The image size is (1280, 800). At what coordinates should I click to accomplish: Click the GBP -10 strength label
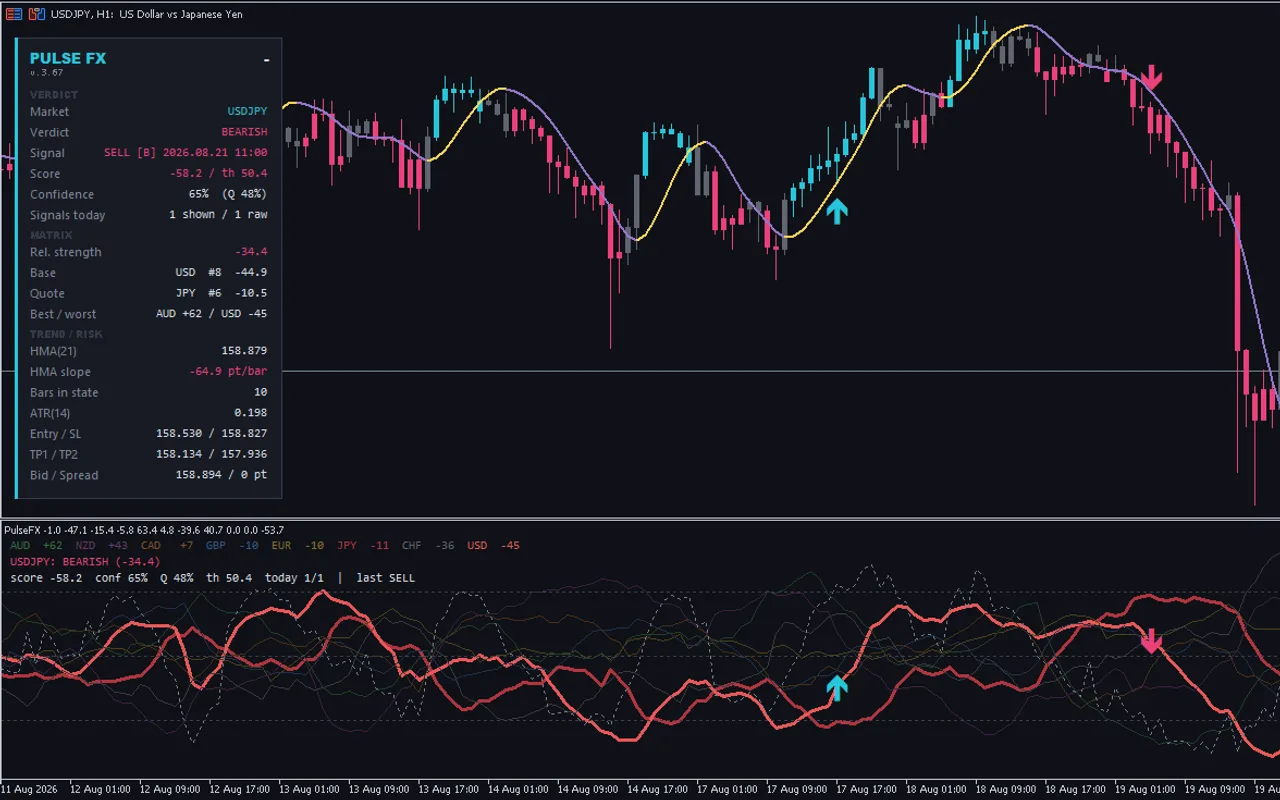232,546
